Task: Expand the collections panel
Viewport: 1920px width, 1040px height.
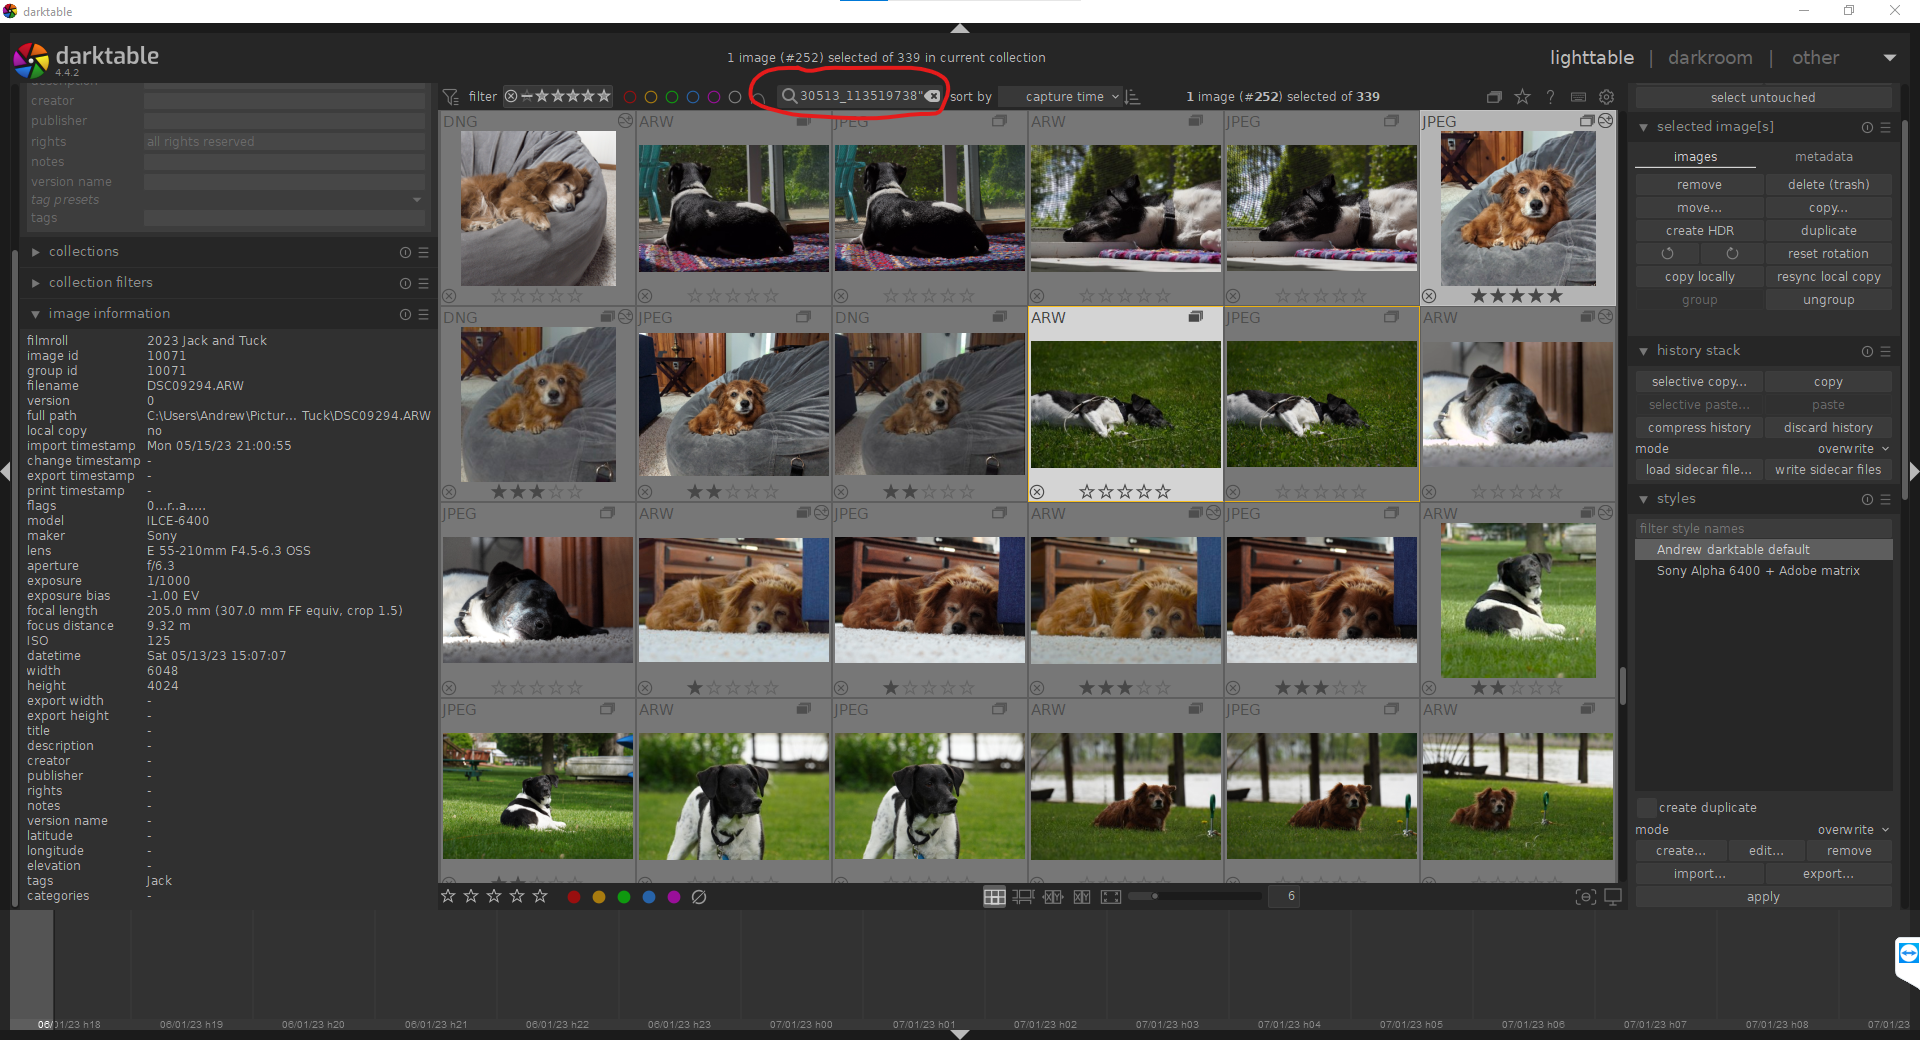Action: point(84,252)
